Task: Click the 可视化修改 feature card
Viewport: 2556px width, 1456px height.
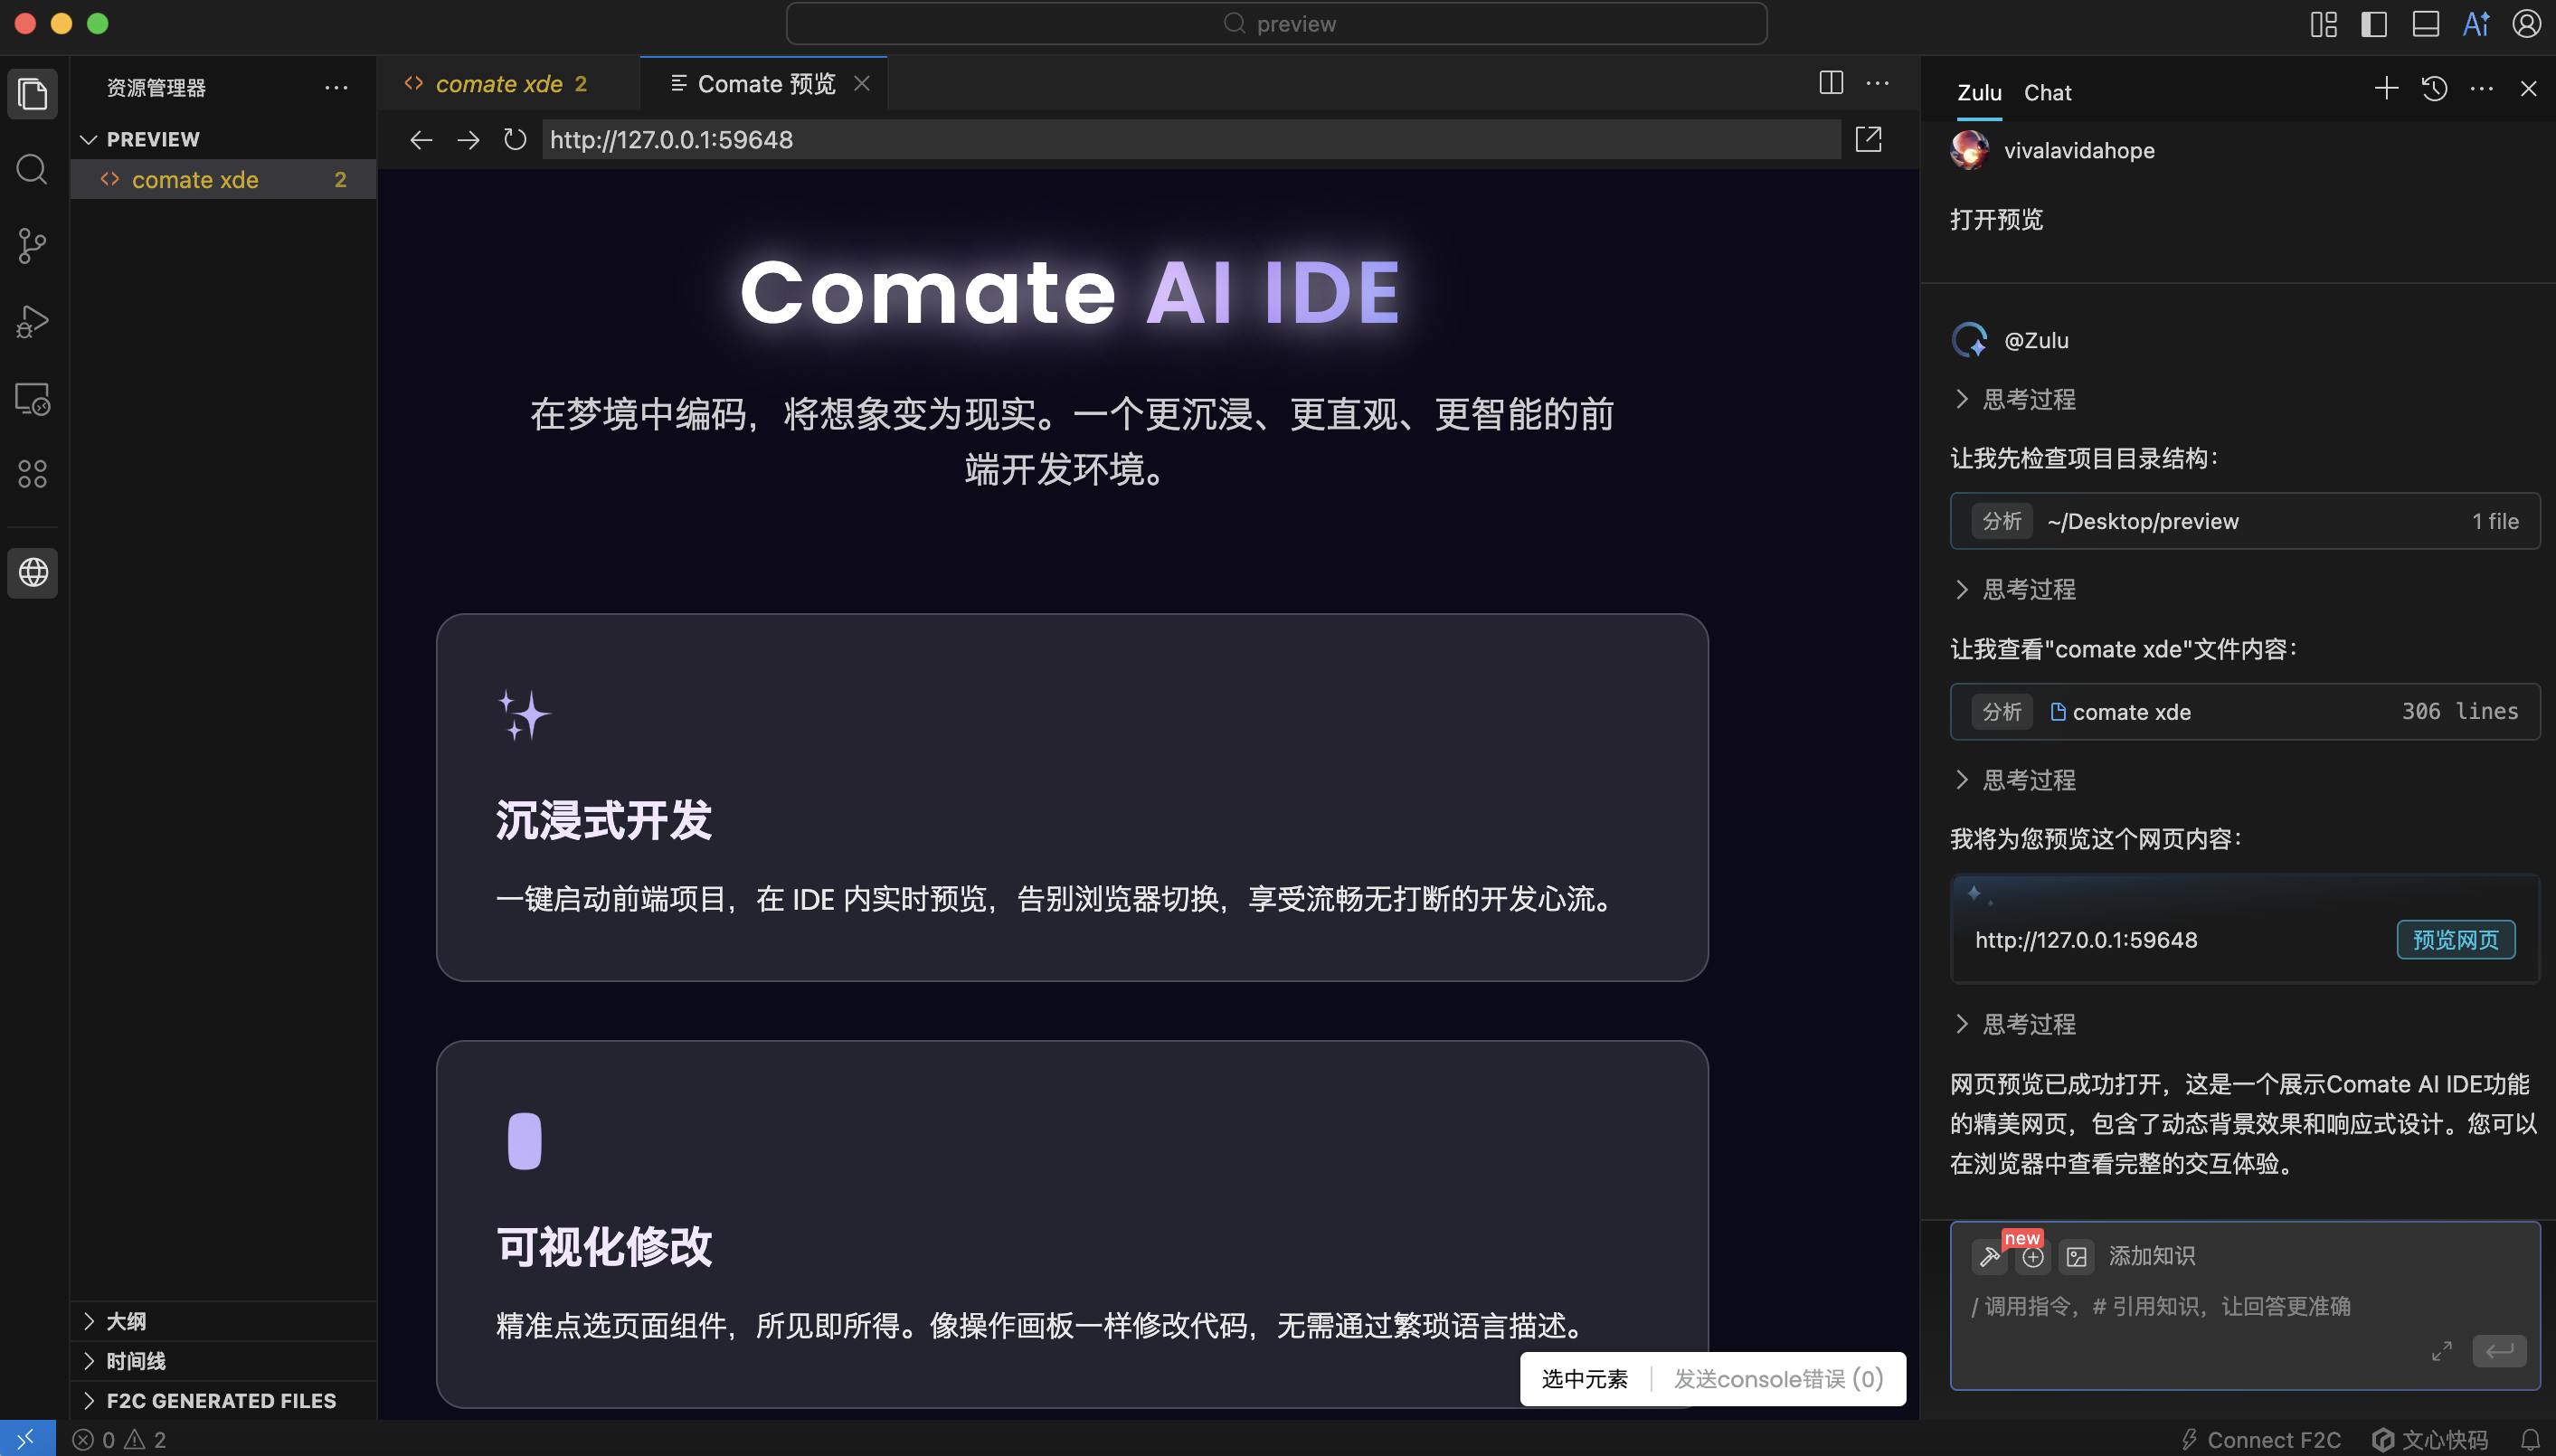Action: (1072, 1224)
